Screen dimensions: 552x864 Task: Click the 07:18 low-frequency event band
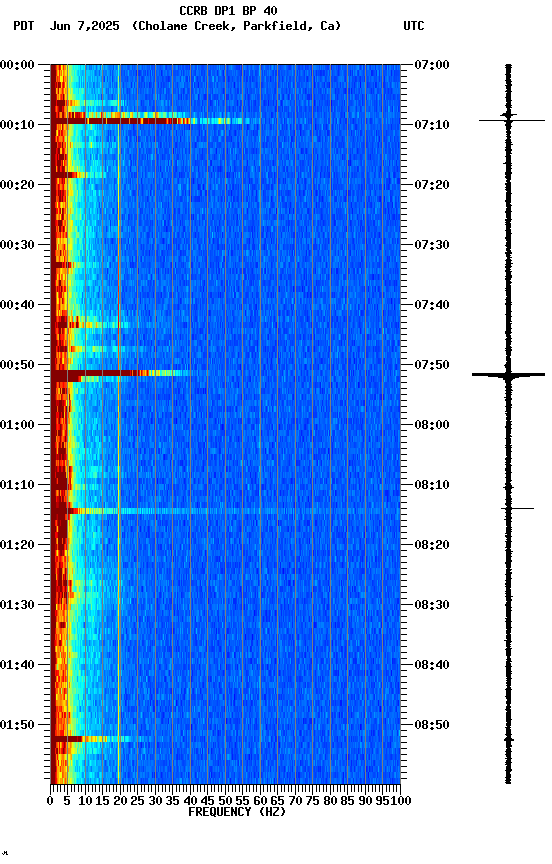78,175
